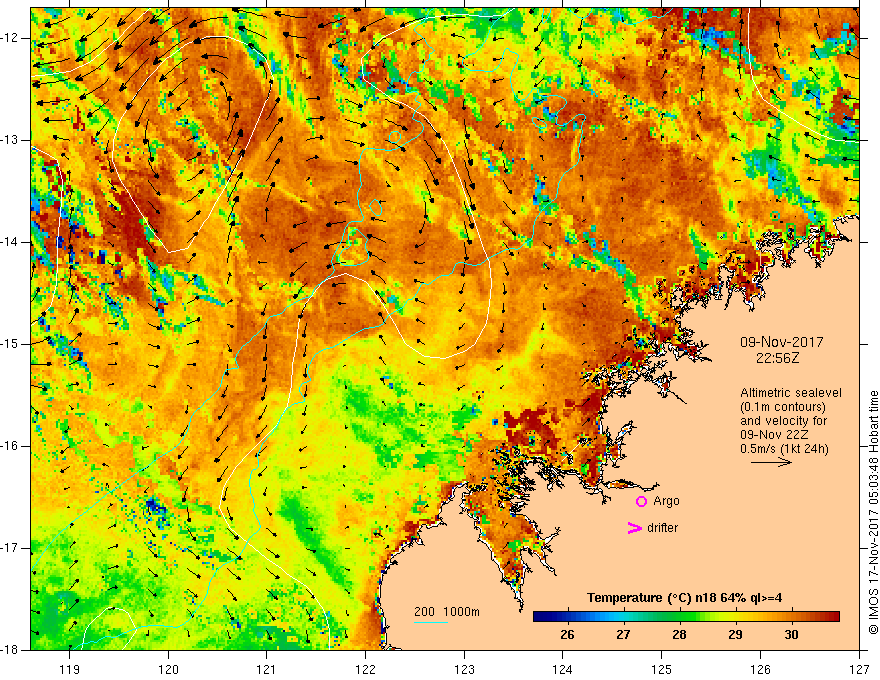Click the longitude axis label '120'

pos(168,669)
